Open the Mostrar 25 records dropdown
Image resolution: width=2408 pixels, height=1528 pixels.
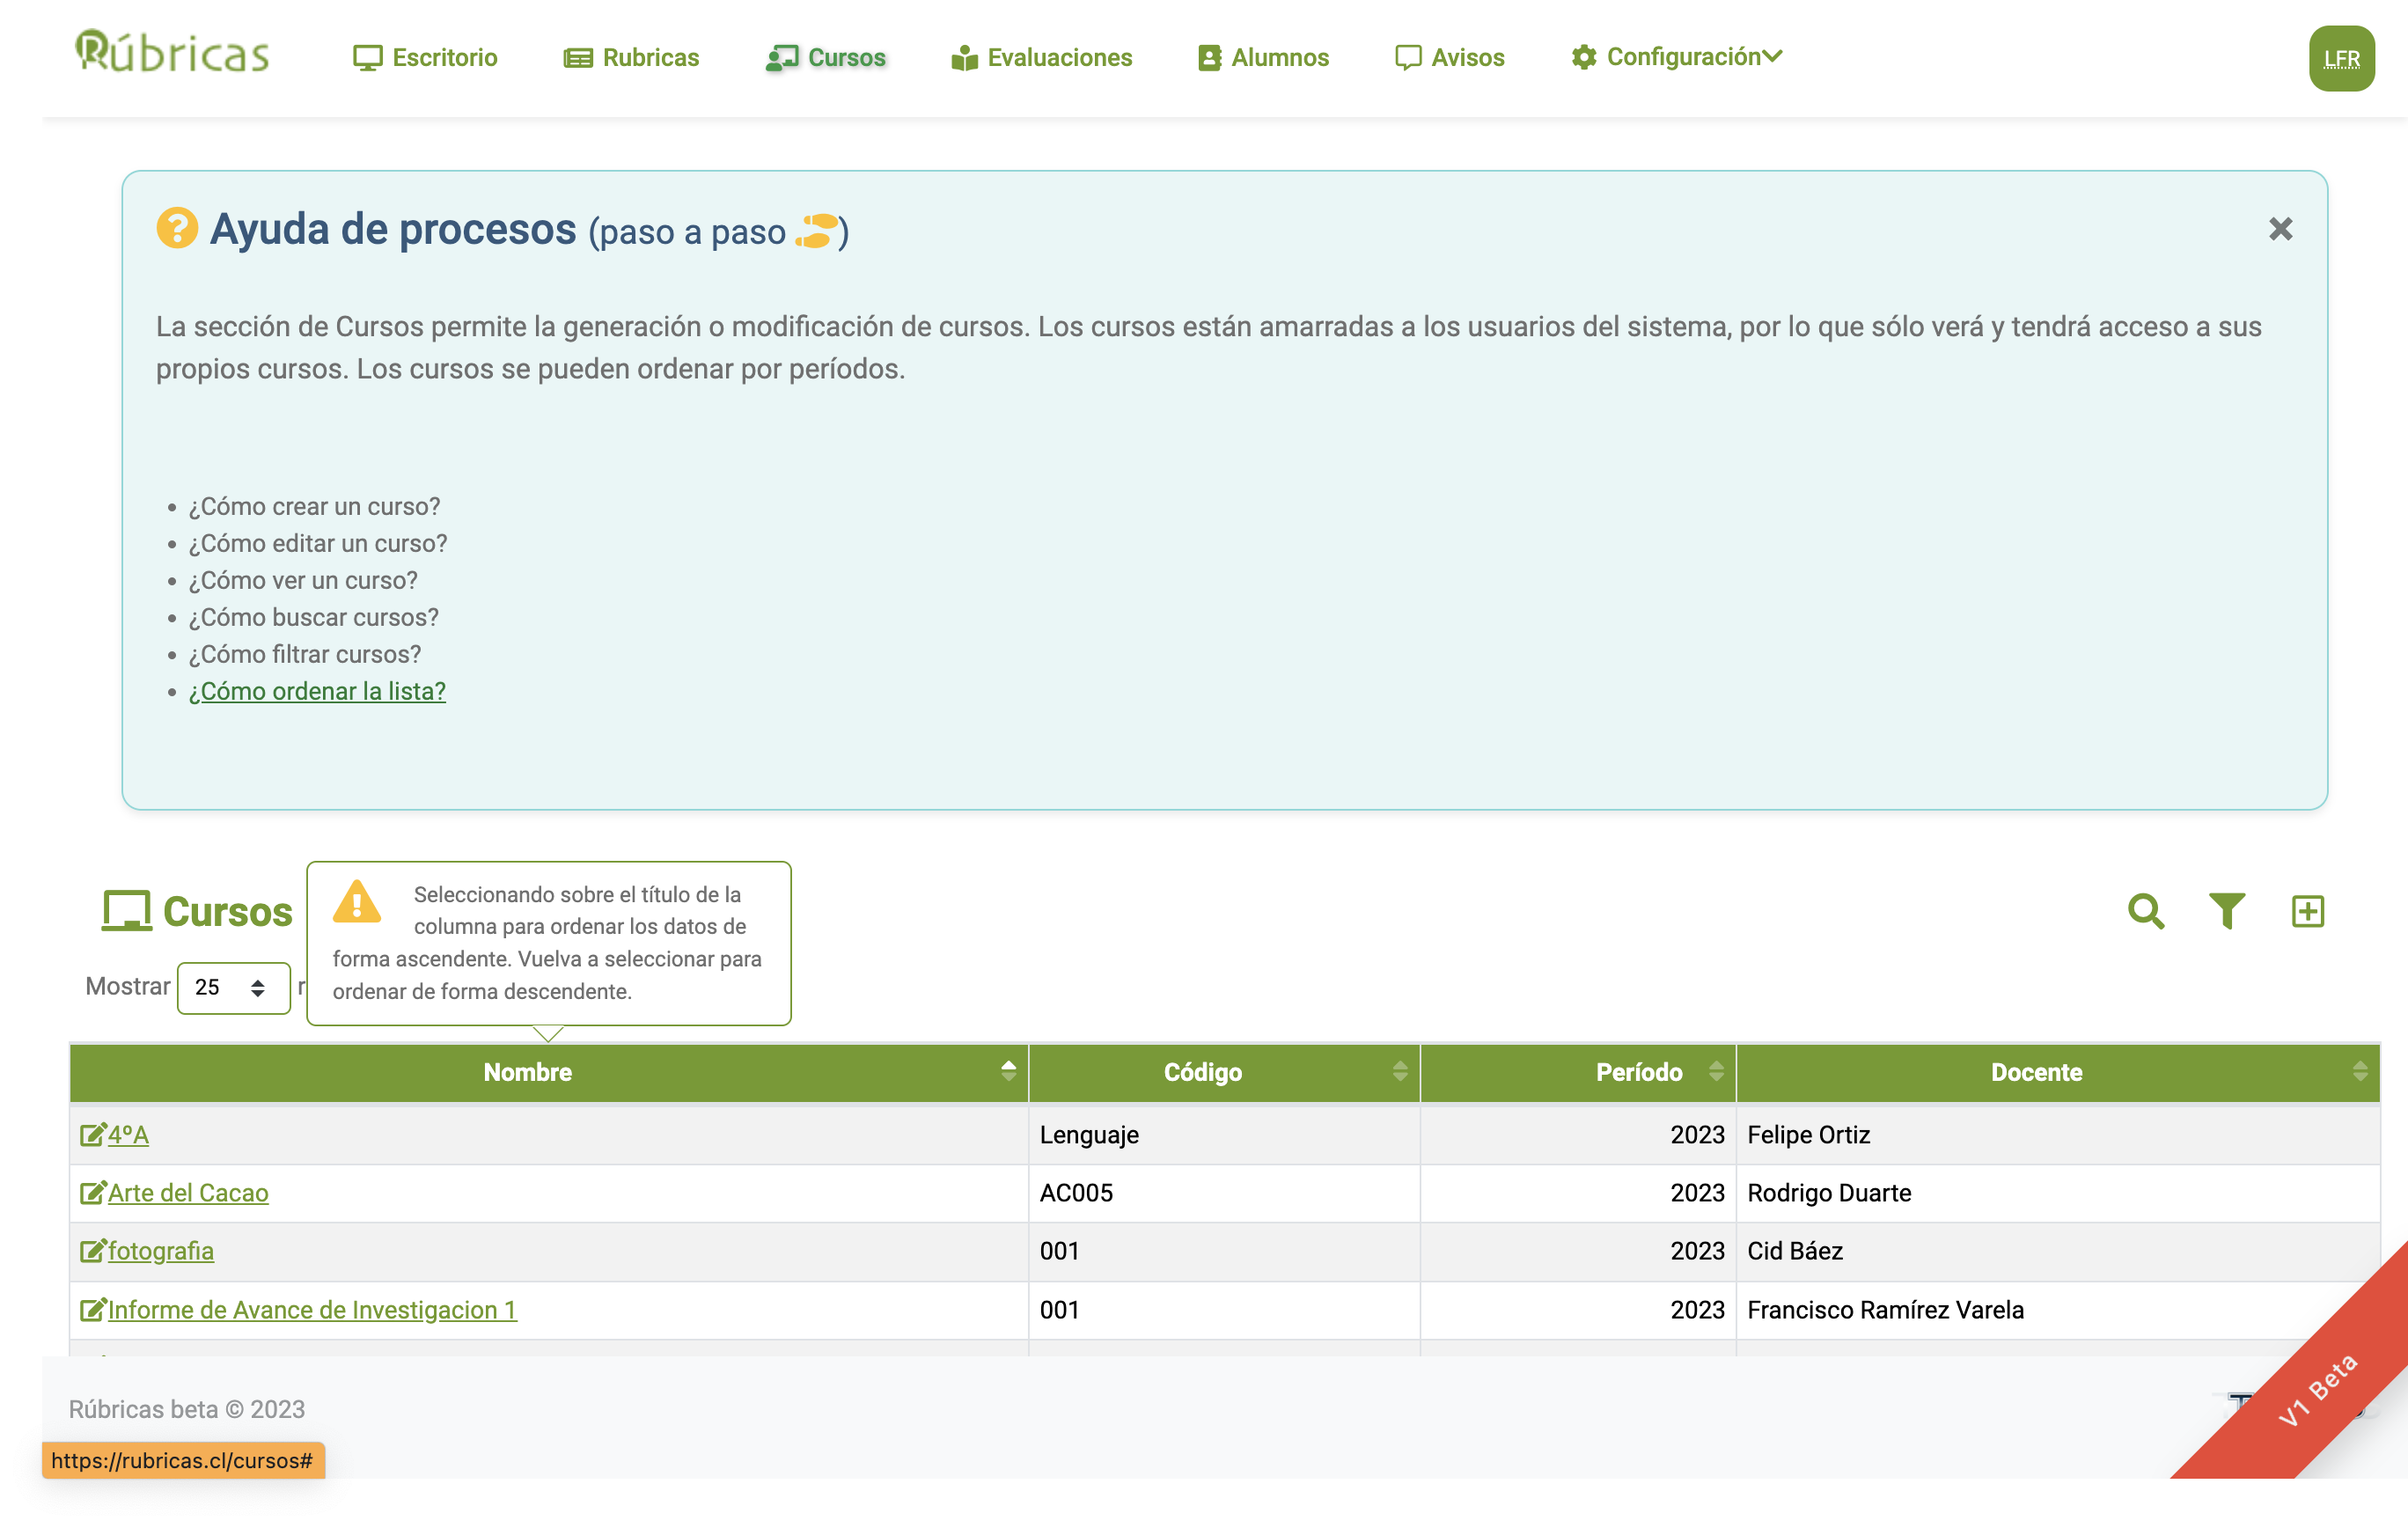(233, 987)
